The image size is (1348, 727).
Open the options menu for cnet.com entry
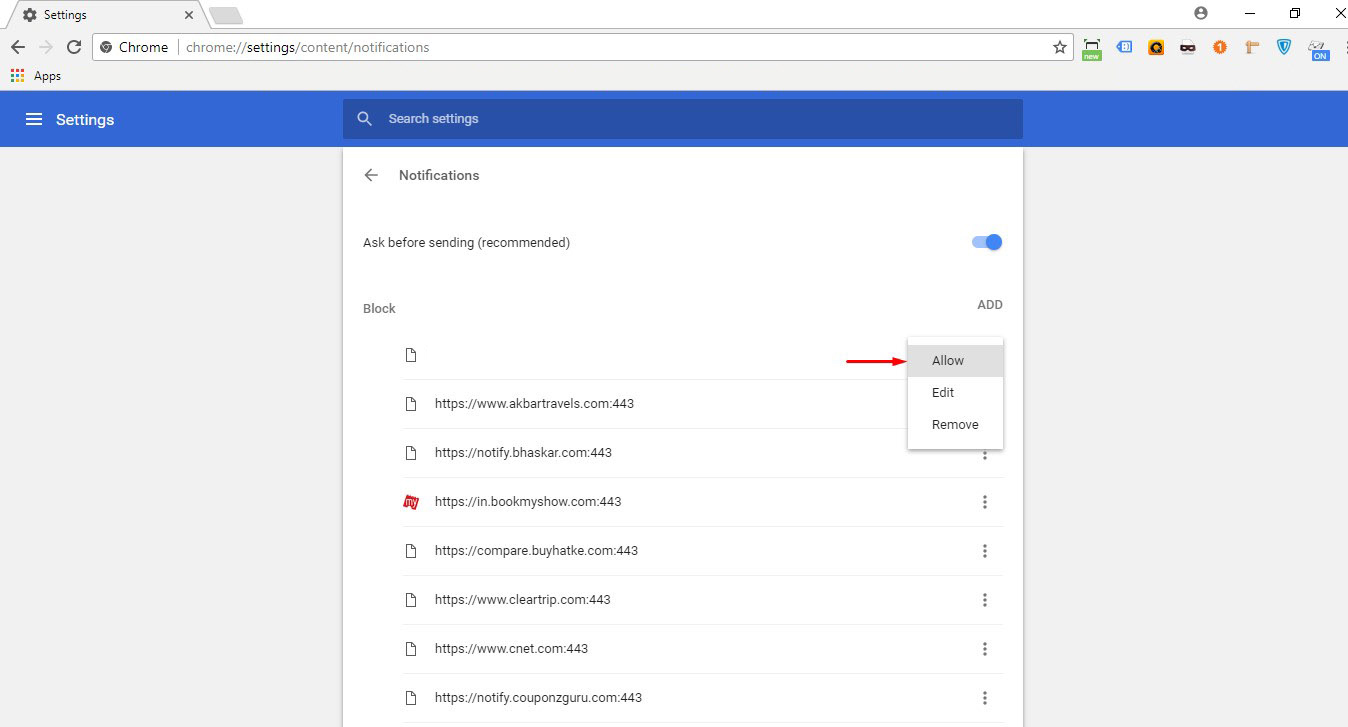click(x=985, y=648)
